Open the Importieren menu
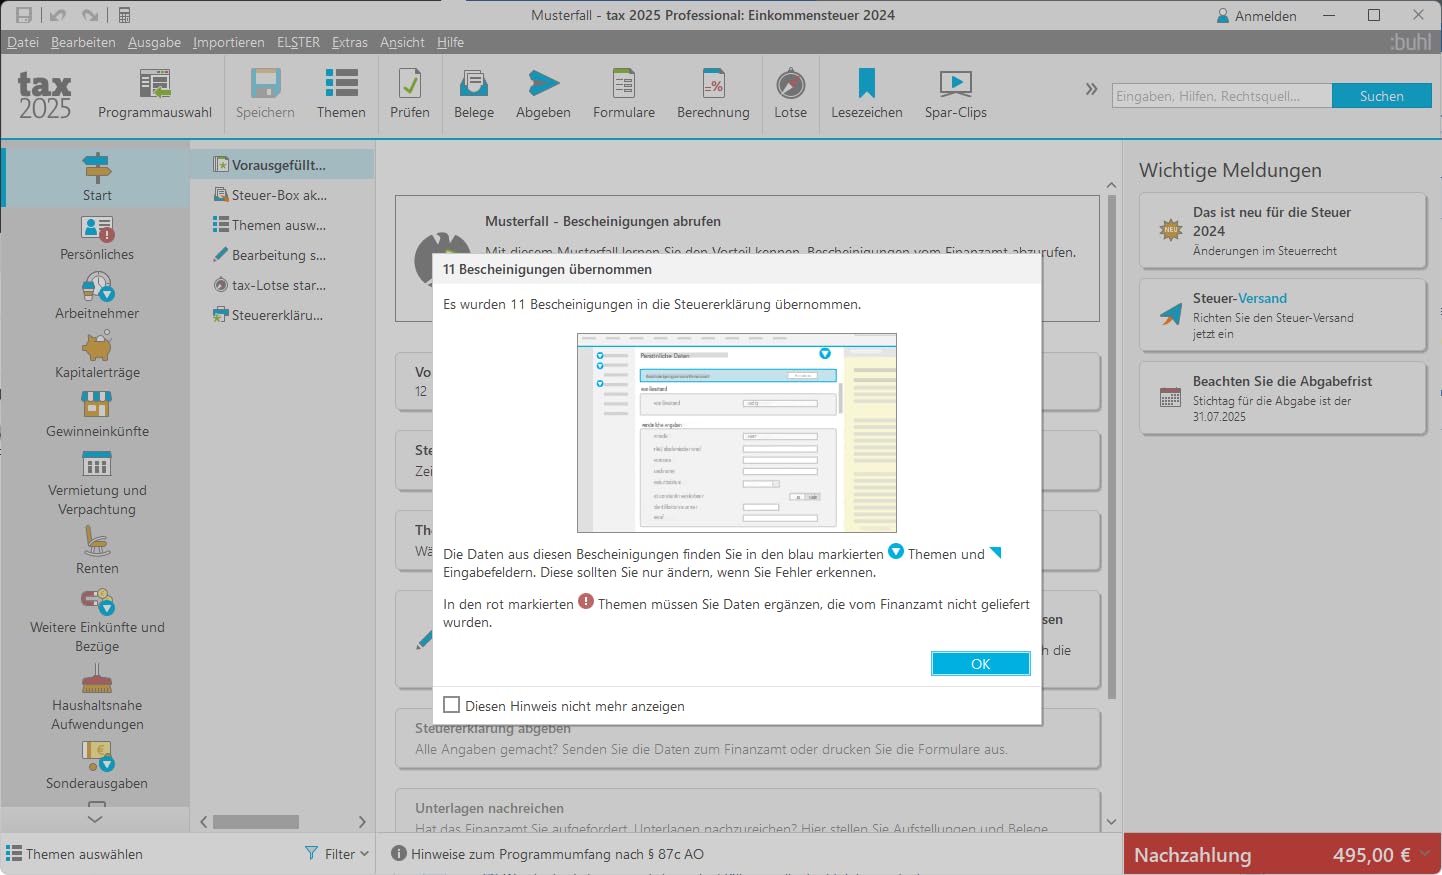Viewport: 1442px width, 875px height. (x=229, y=42)
